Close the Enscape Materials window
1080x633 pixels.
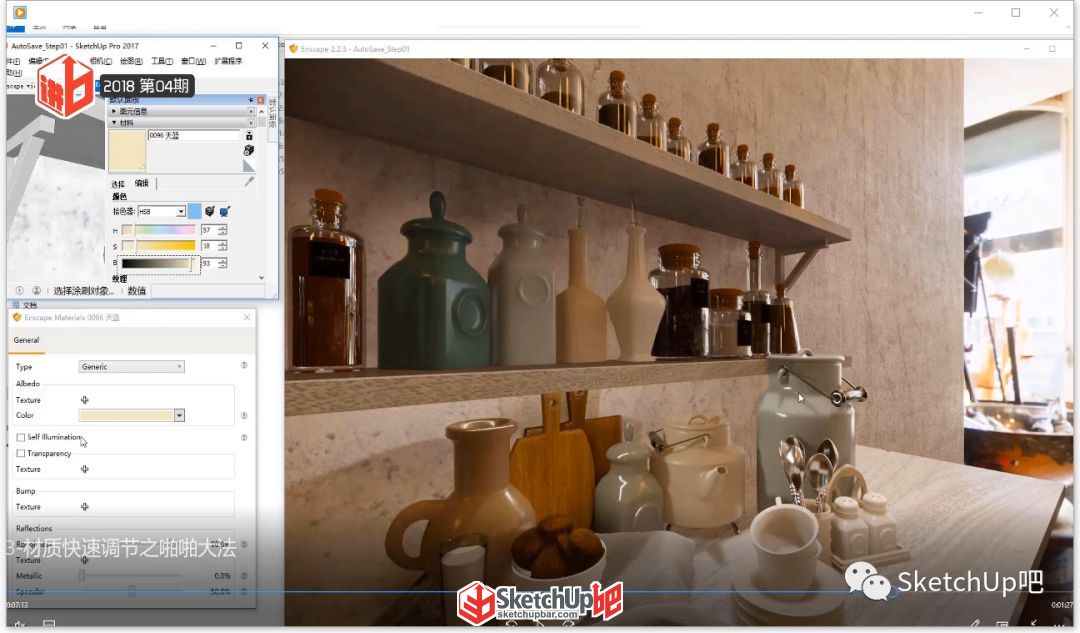point(247,317)
